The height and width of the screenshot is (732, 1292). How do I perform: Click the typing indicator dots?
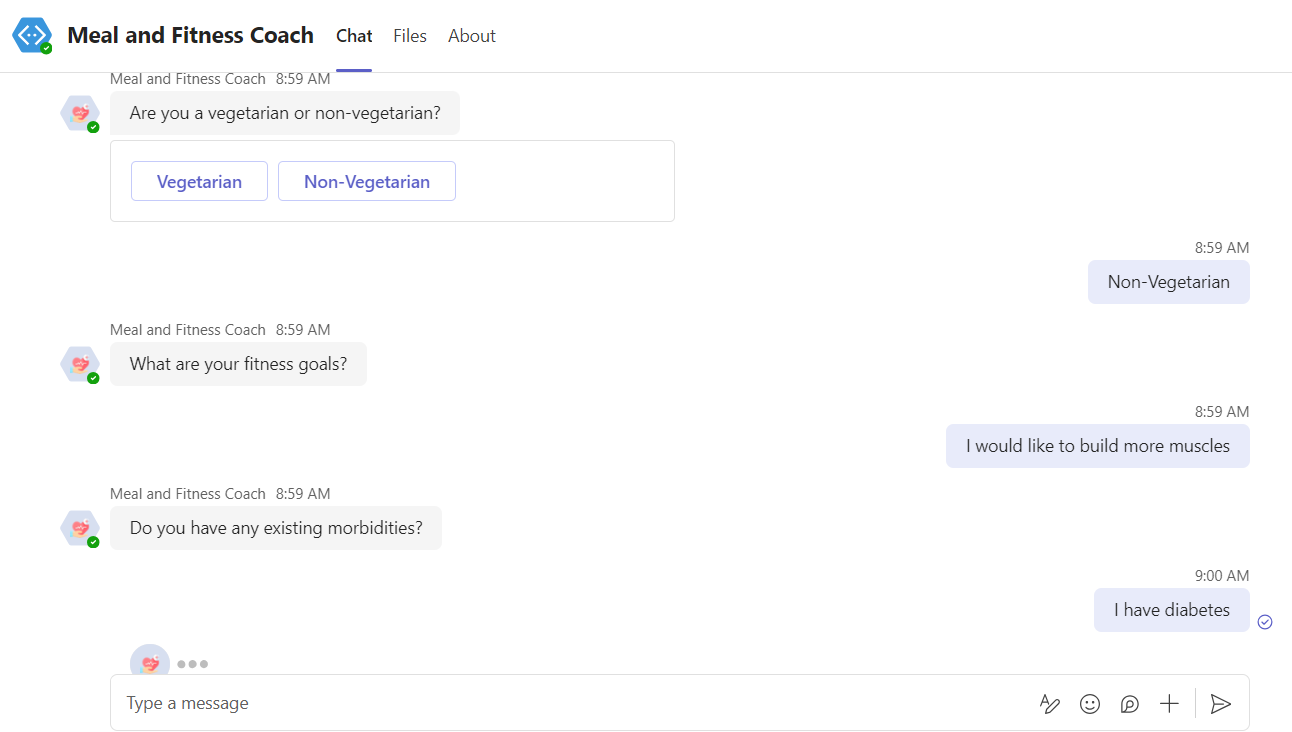click(x=195, y=663)
